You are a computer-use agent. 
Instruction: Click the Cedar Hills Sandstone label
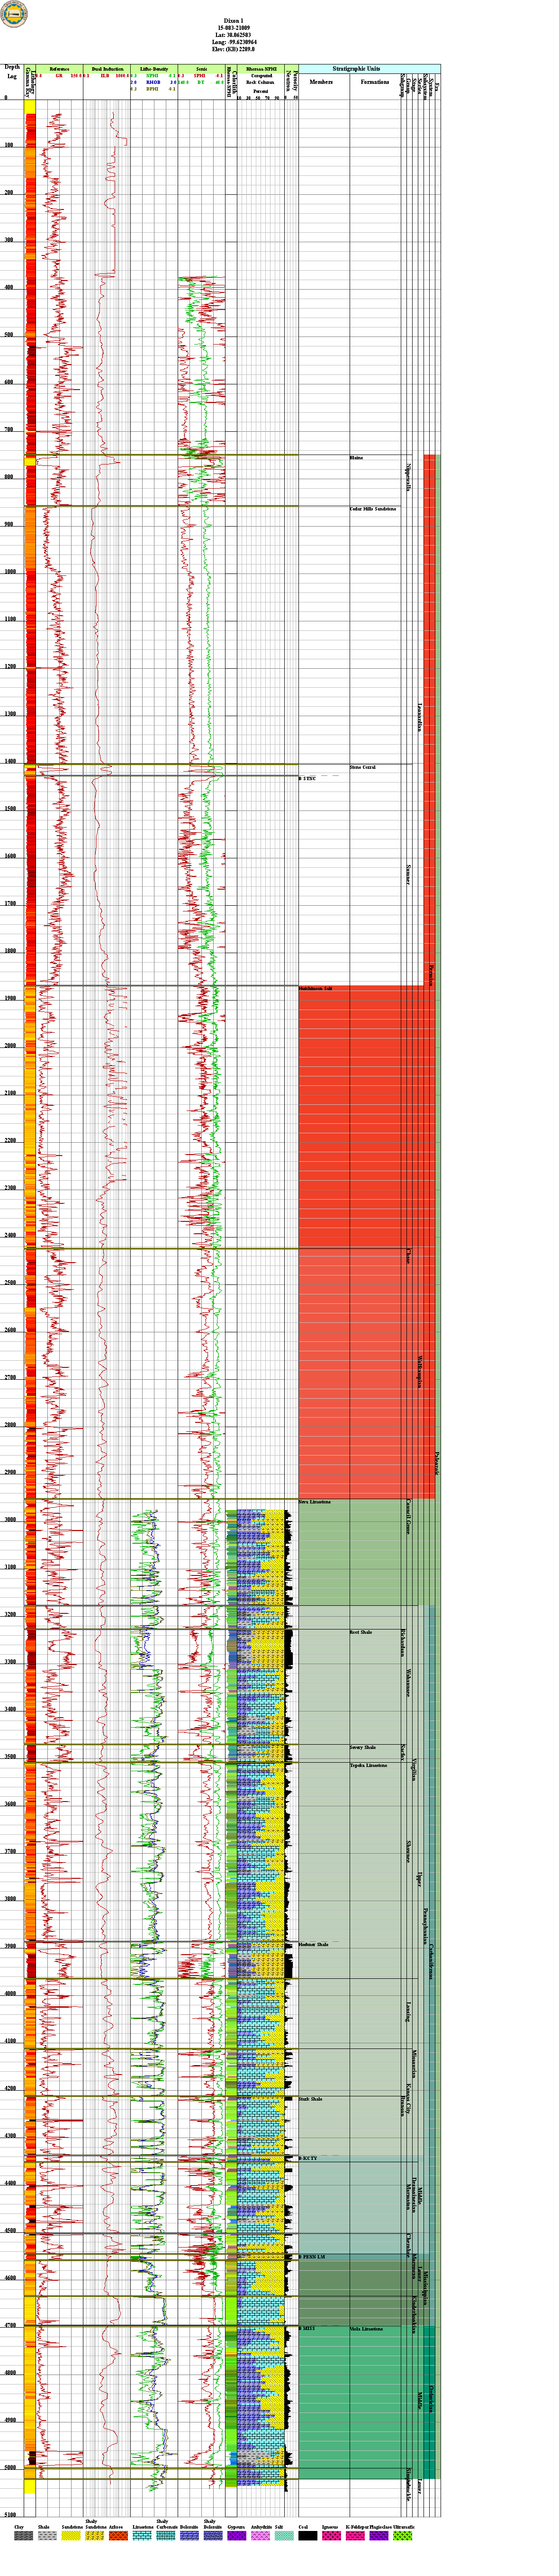point(373,509)
